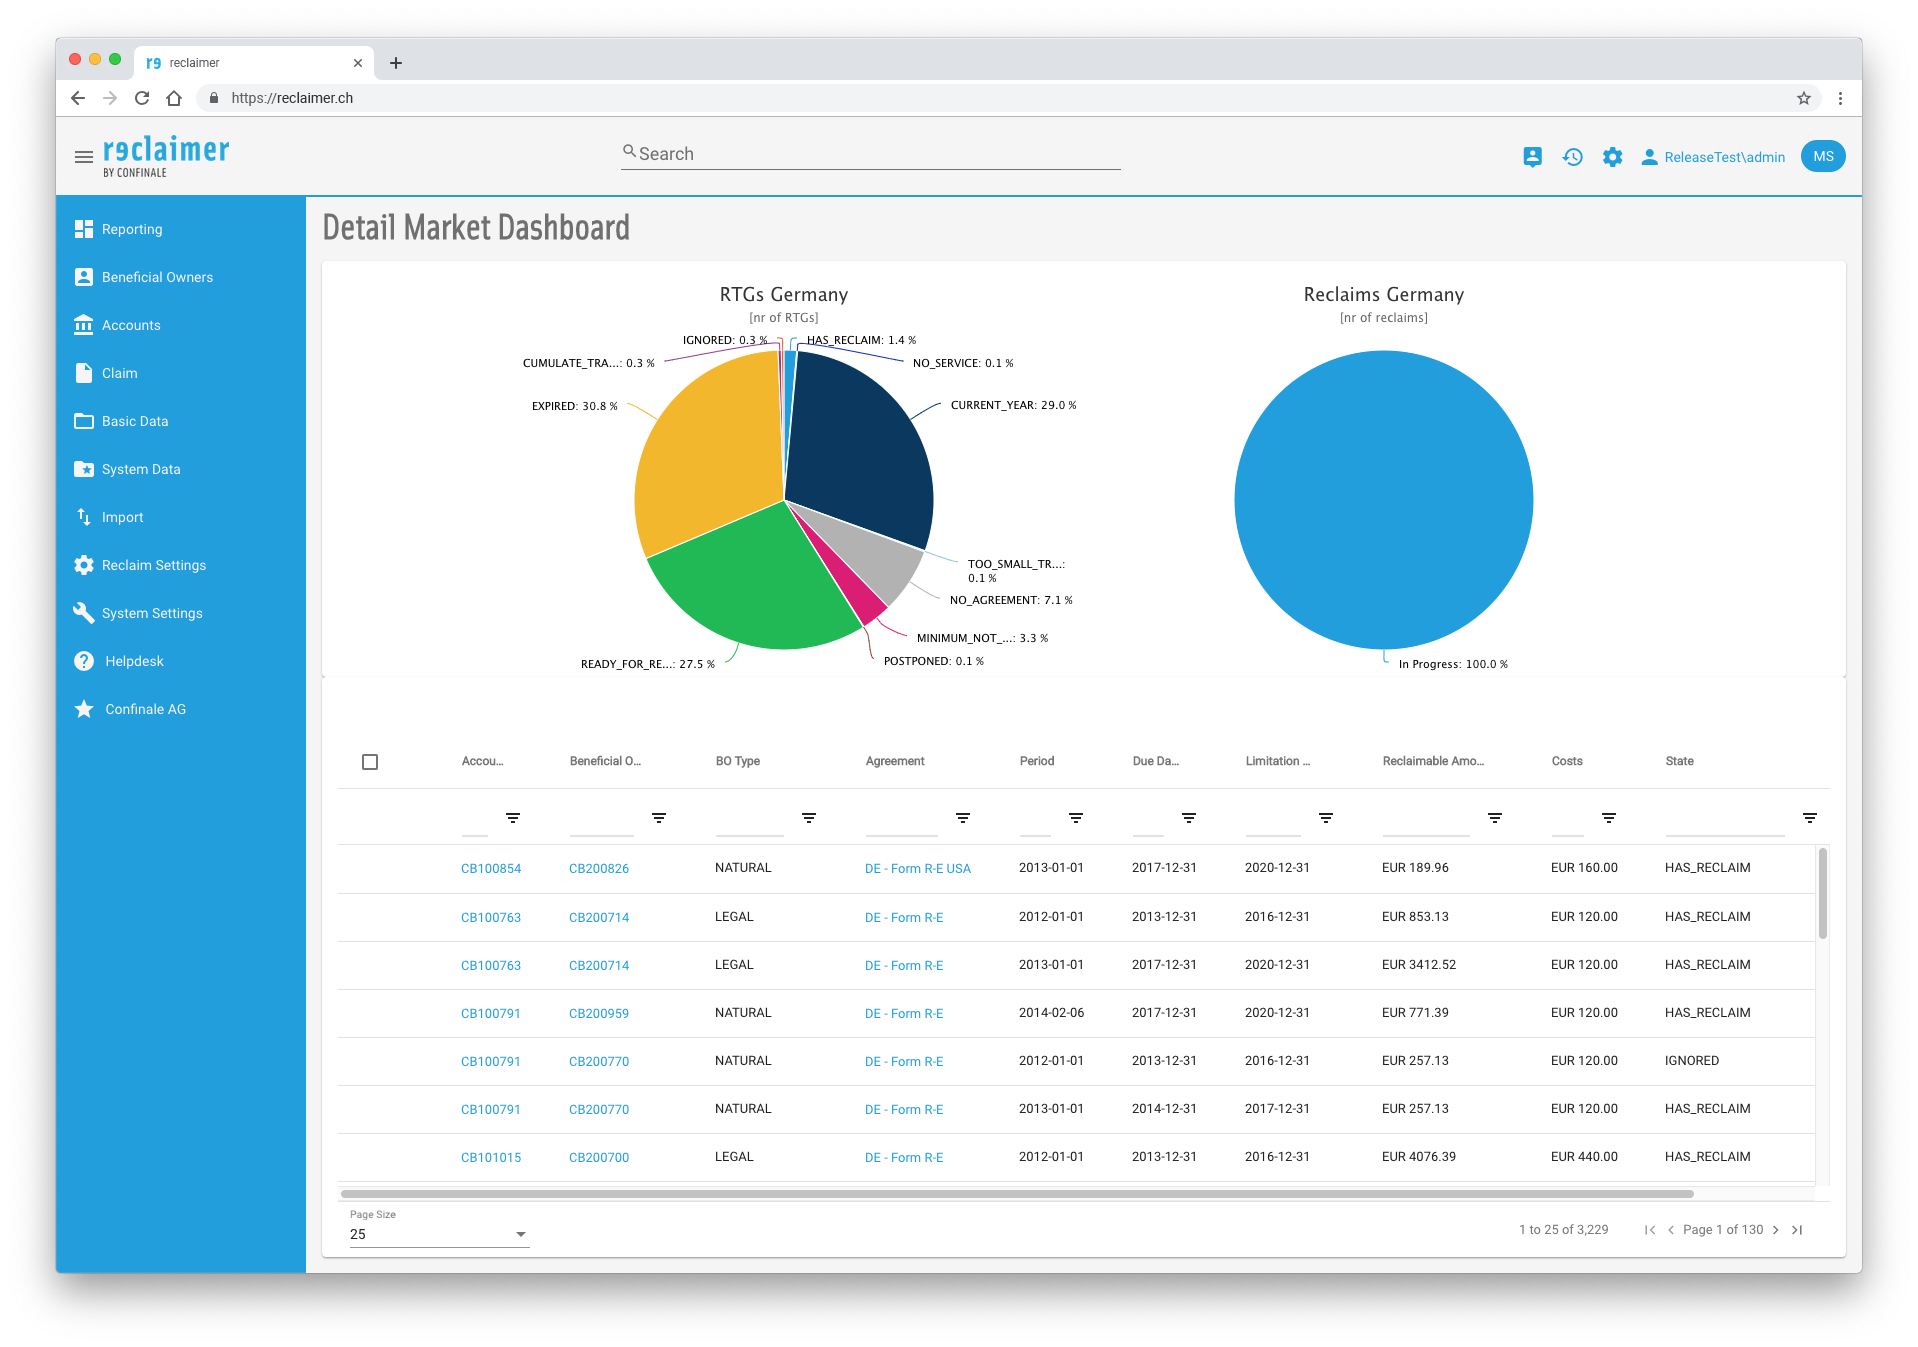Screen dimensions: 1918x1347
Task: Sort table by Reclaimable Amount column header
Action: 1433,761
